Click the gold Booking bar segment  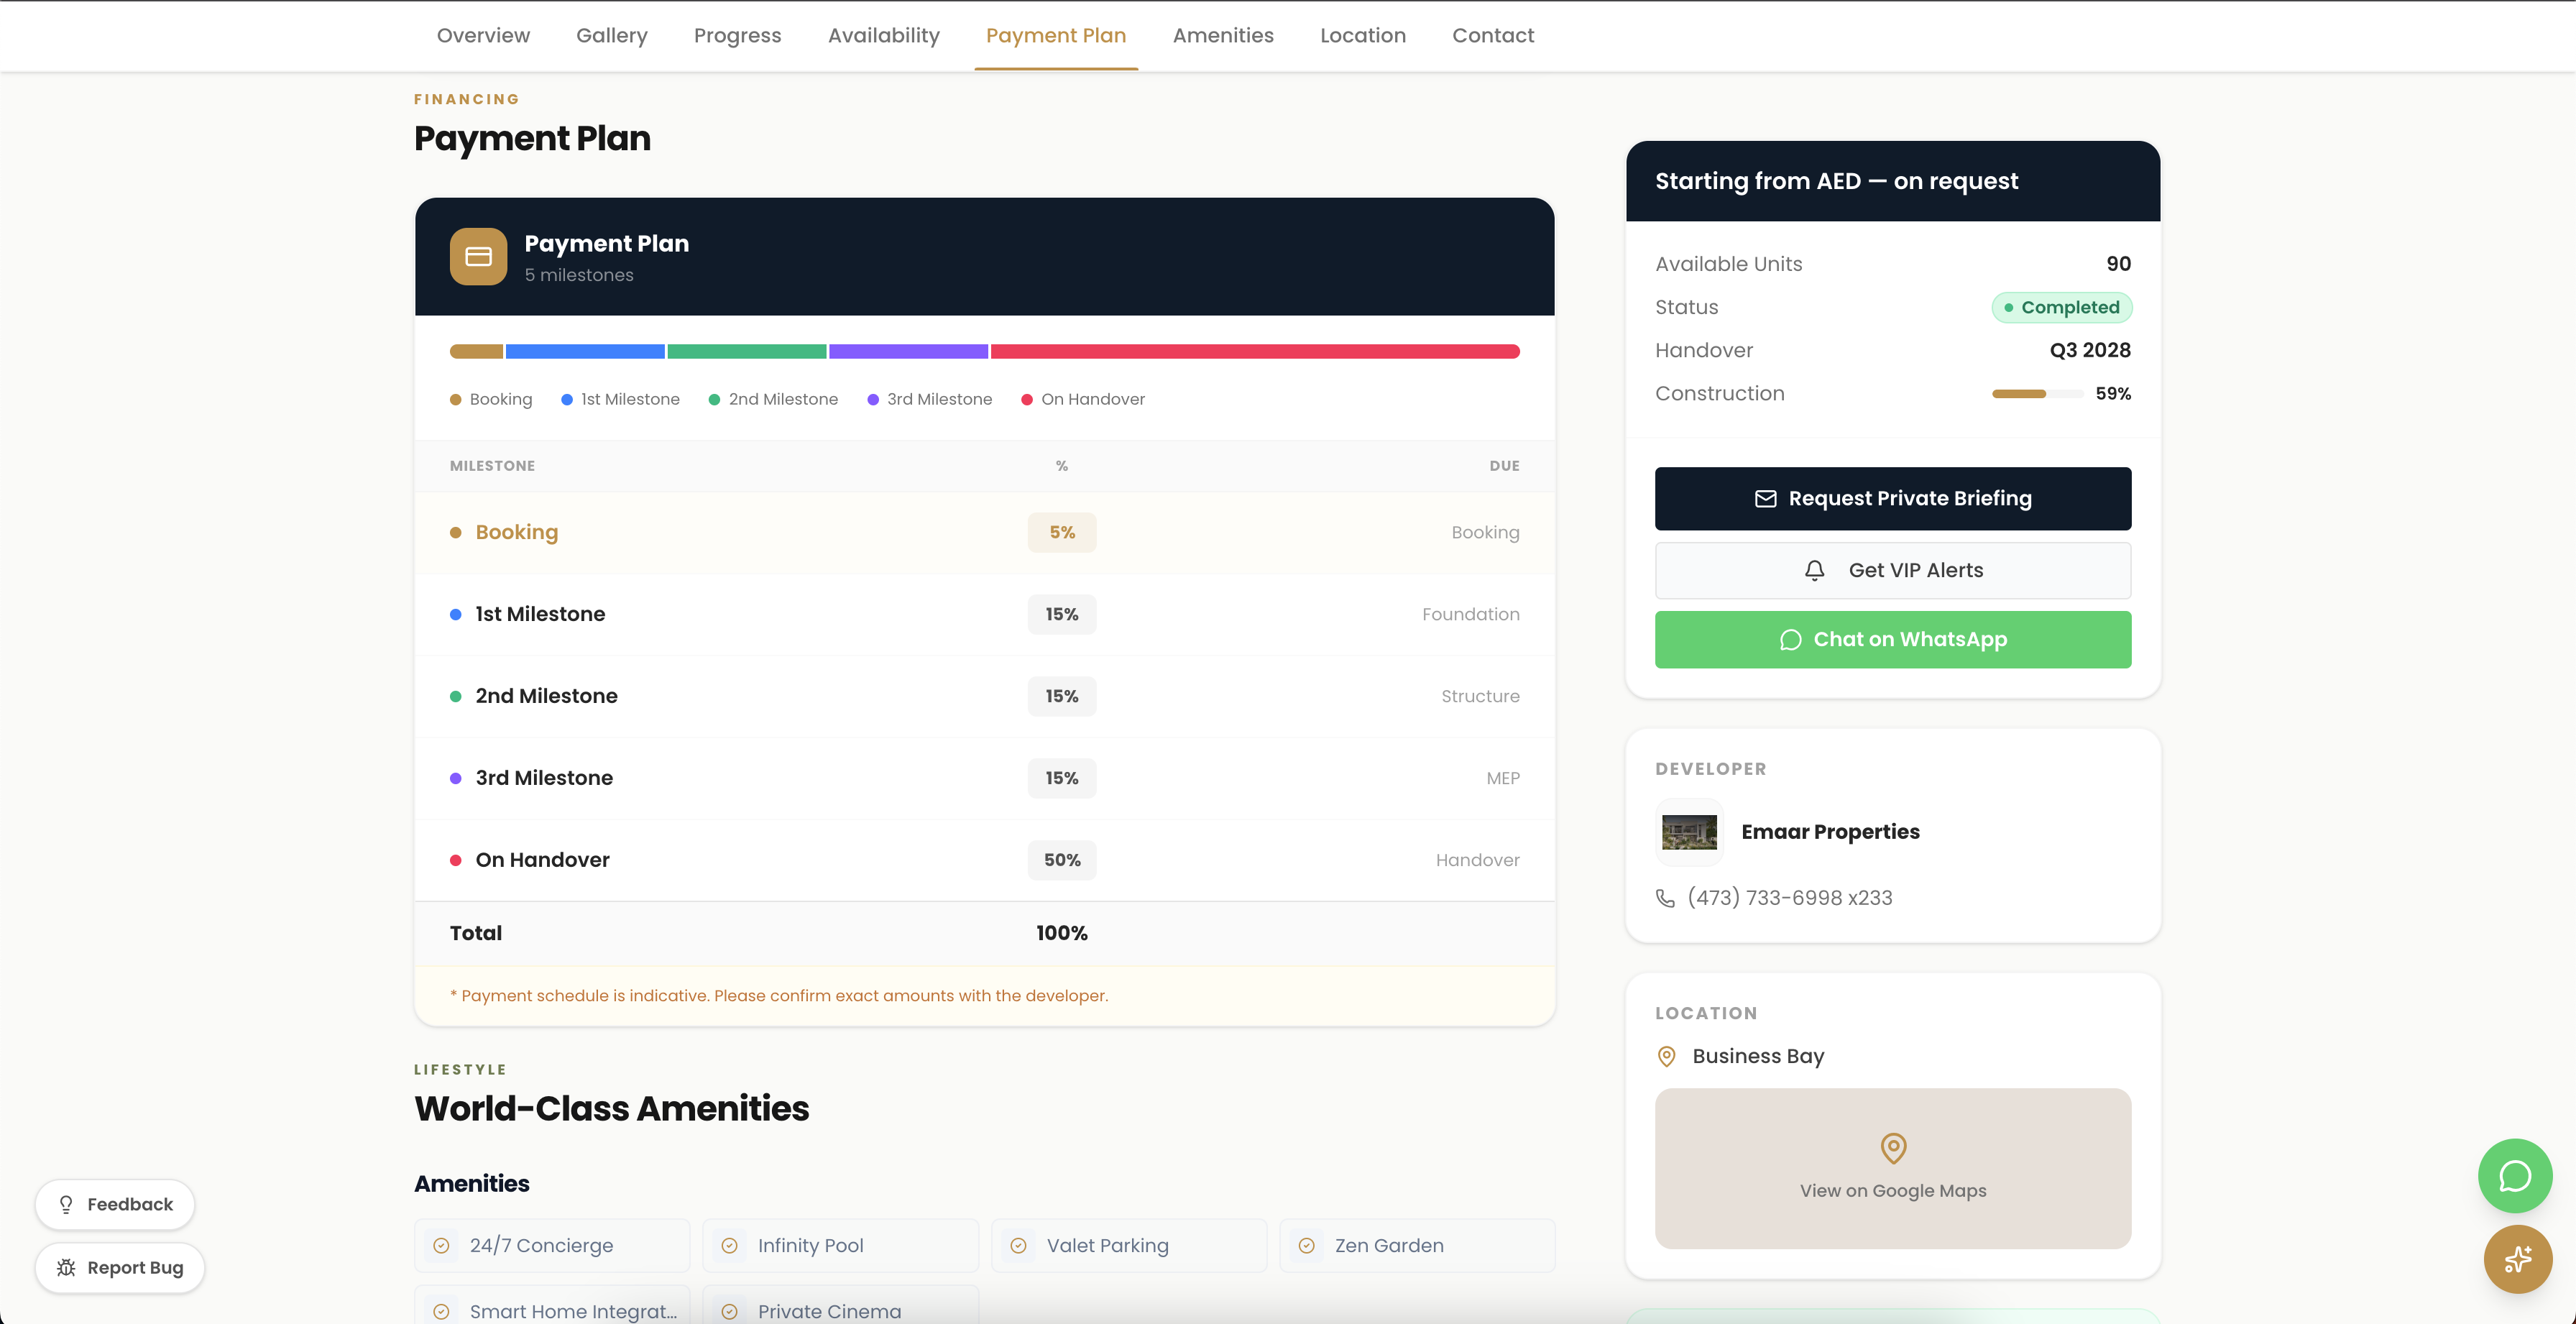point(476,351)
